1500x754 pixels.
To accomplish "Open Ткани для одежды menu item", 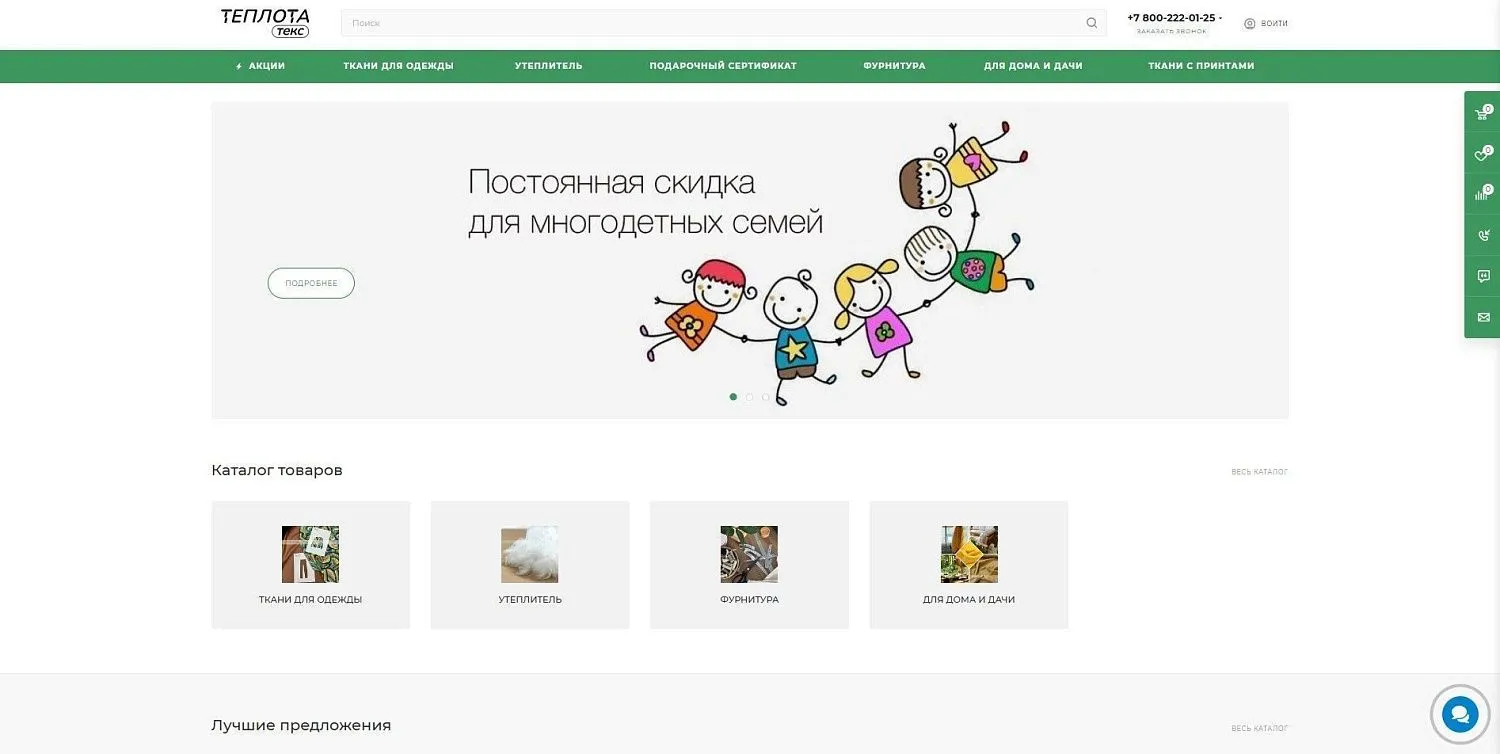I will (x=398, y=66).
